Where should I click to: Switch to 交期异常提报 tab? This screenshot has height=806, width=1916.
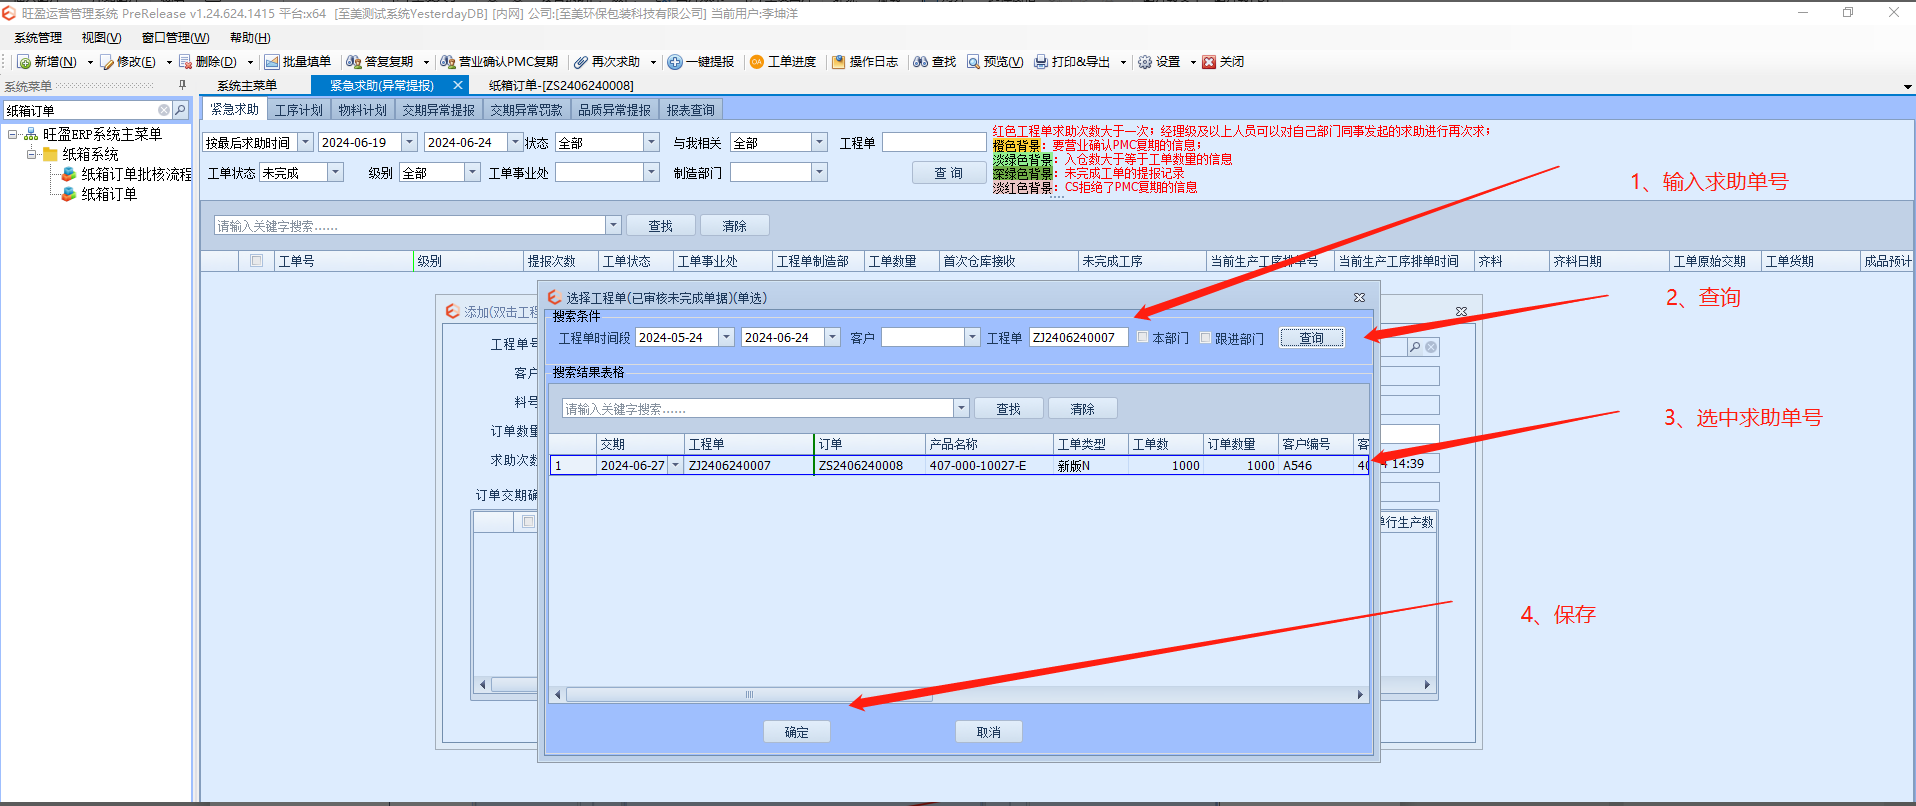(439, 110)
